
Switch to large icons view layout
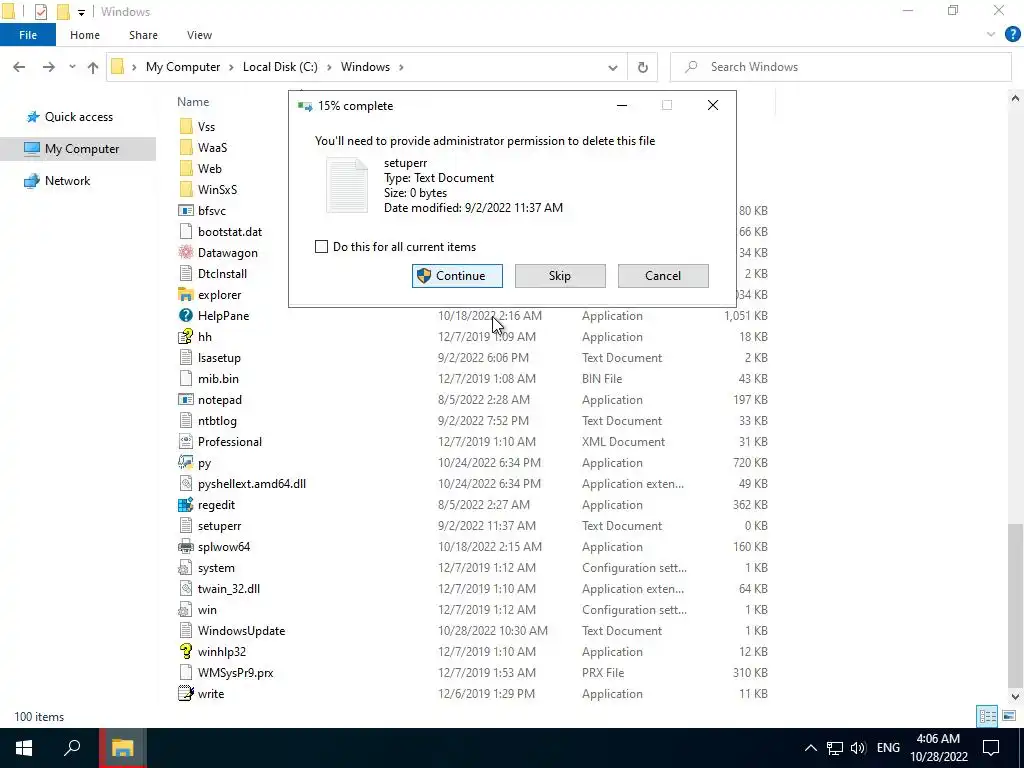1009,716
